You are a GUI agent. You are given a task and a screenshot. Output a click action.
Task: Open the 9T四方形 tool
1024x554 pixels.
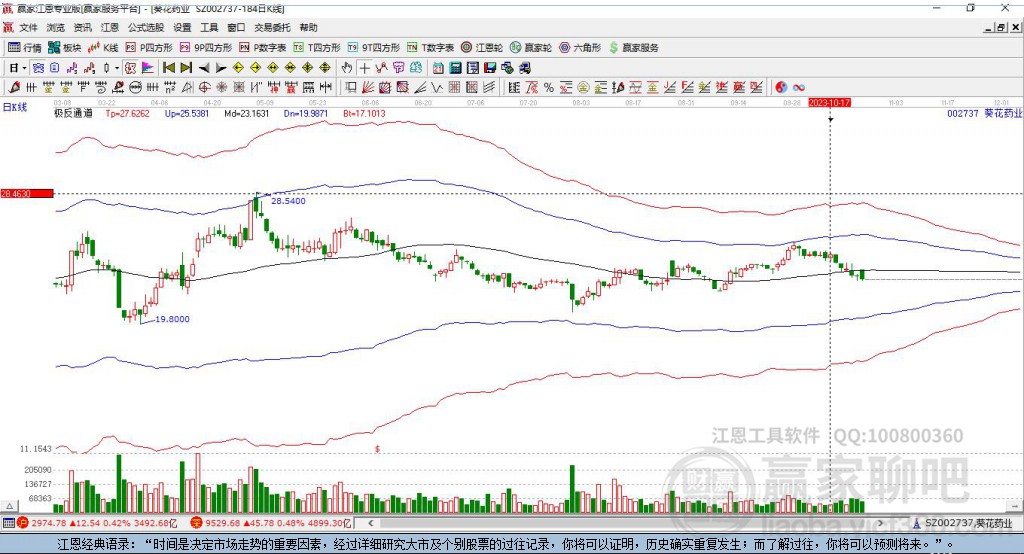pyautogui.click(x=374, y=48)
